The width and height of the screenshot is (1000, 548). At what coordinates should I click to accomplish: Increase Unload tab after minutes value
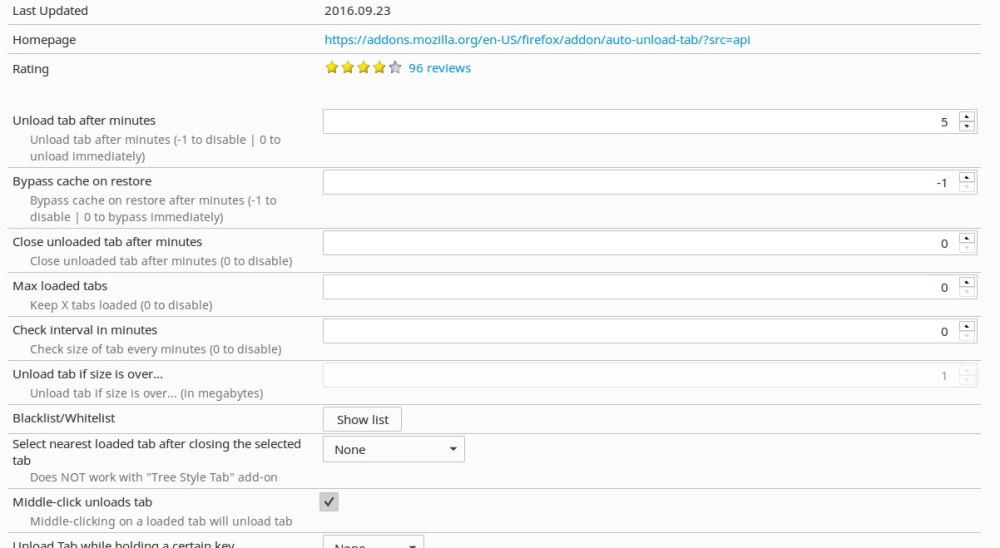[967, 117]
